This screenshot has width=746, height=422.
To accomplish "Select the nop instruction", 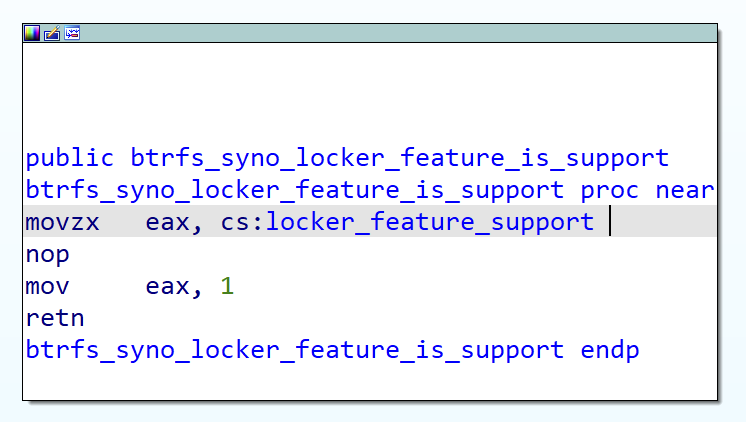I will 47,254.
